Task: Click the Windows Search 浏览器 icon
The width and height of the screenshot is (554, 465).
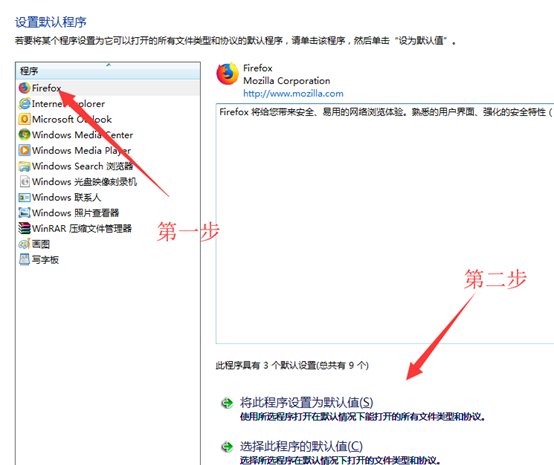Action: pyautogui.click(x=24, y=166)
